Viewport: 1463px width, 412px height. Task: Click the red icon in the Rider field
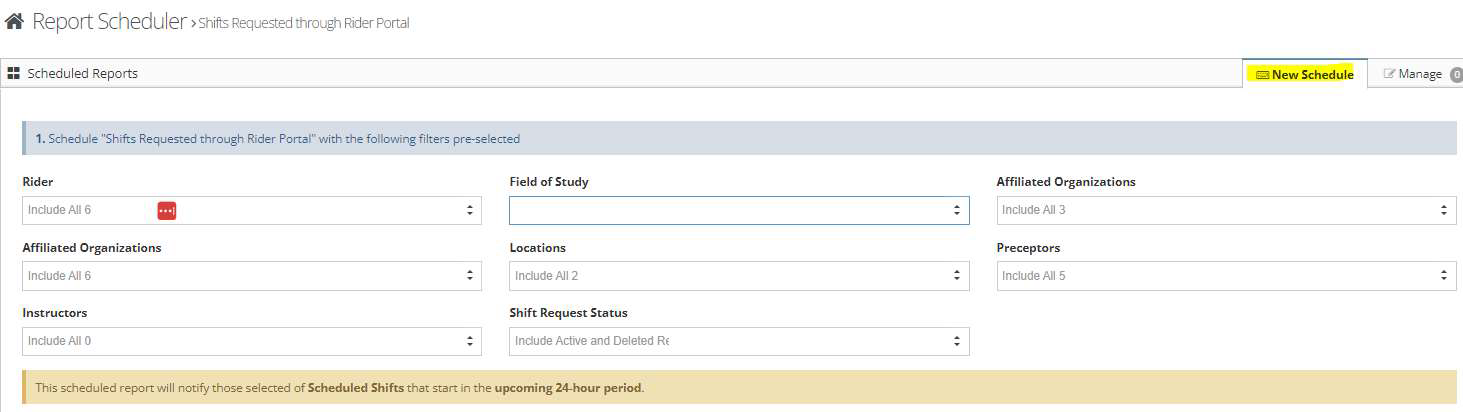click(x=166, y=210)
